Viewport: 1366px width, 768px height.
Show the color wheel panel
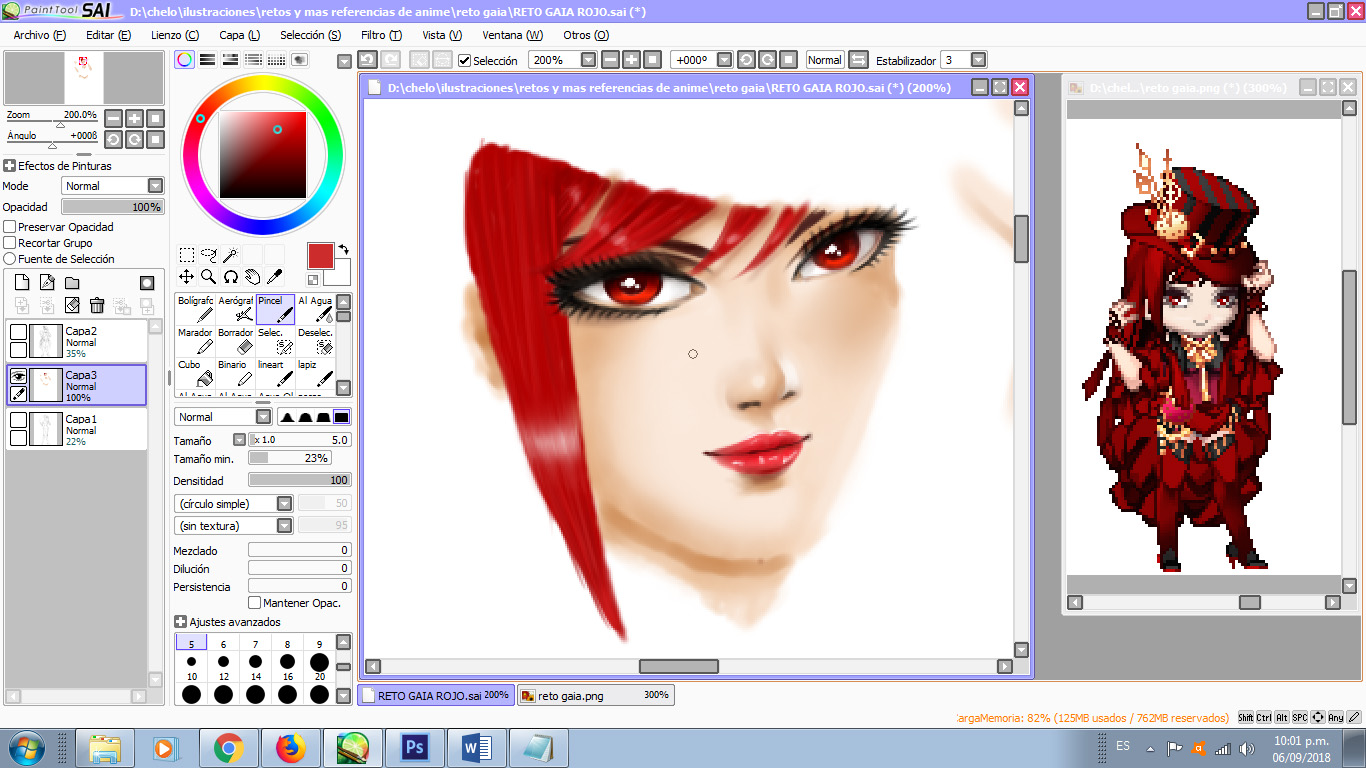[185, 60]
